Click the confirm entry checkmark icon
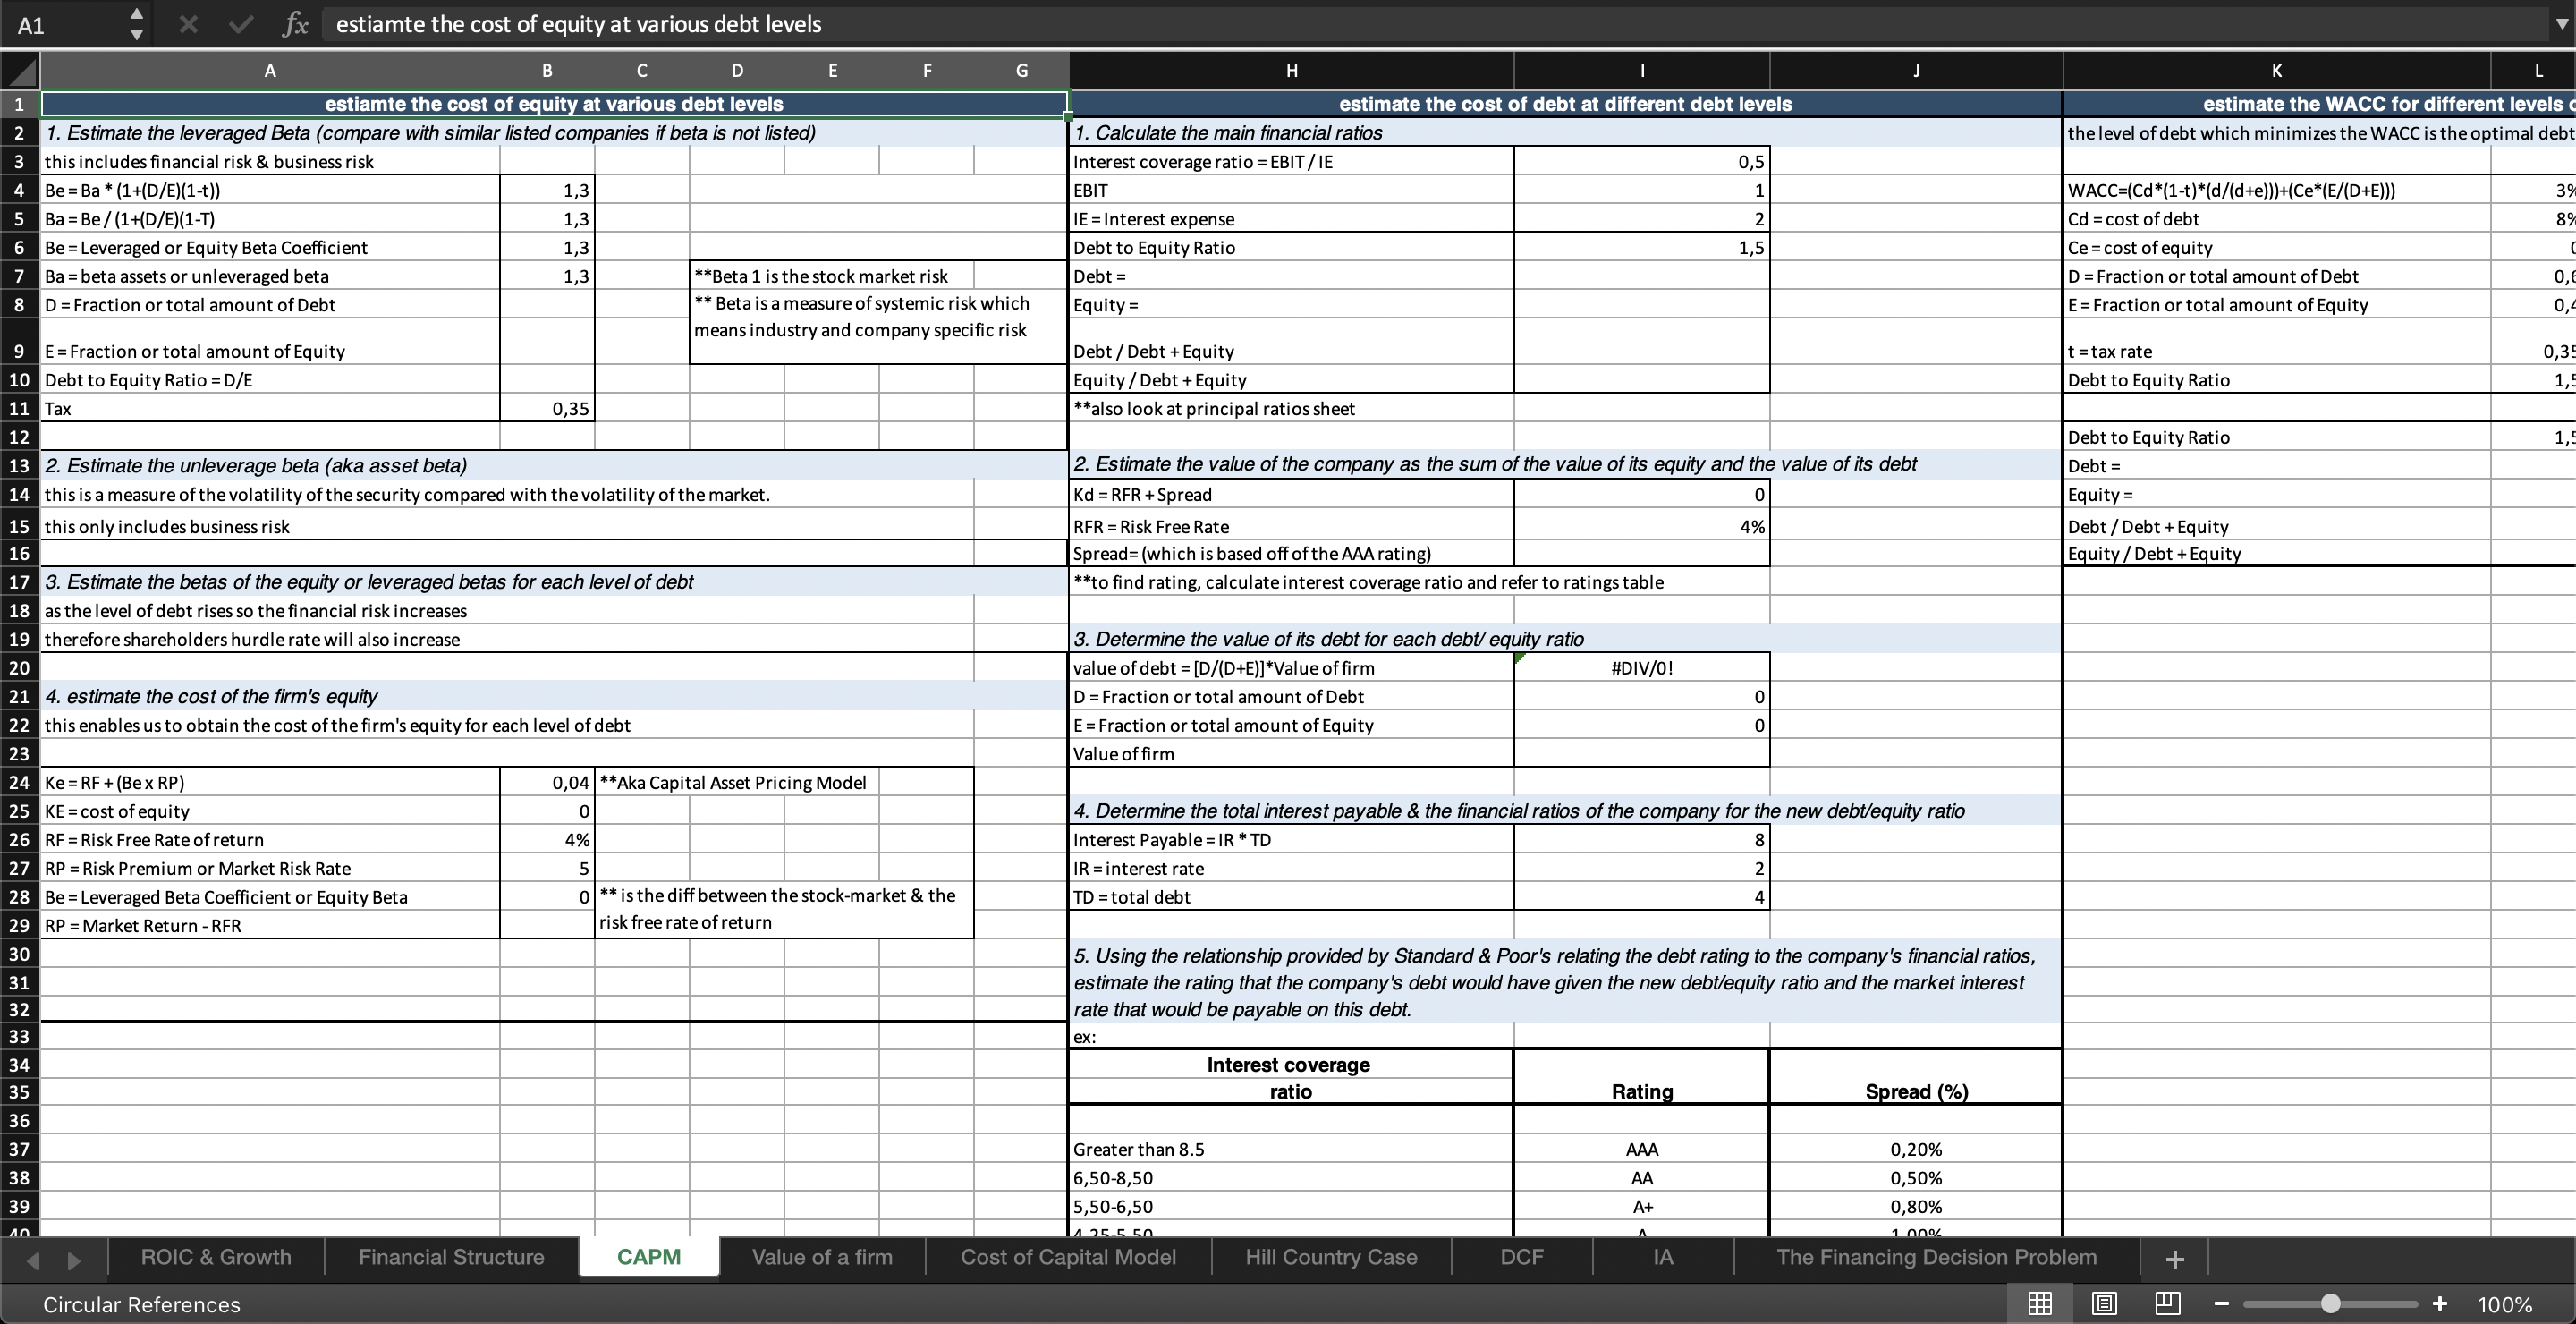Viewport: 2576px width, 1324px height. tap(240, 24)
